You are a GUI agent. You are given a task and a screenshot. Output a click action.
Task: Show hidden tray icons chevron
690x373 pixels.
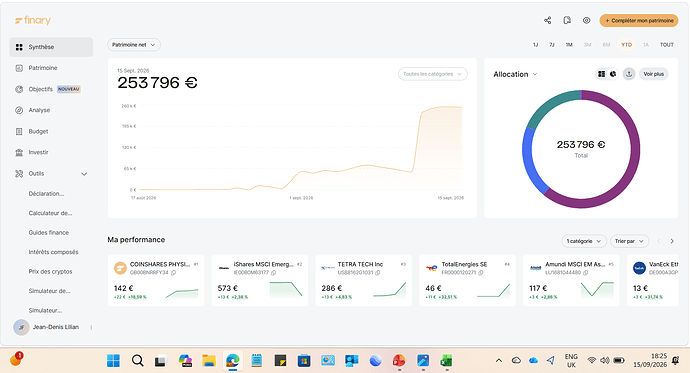pos(499,361)
